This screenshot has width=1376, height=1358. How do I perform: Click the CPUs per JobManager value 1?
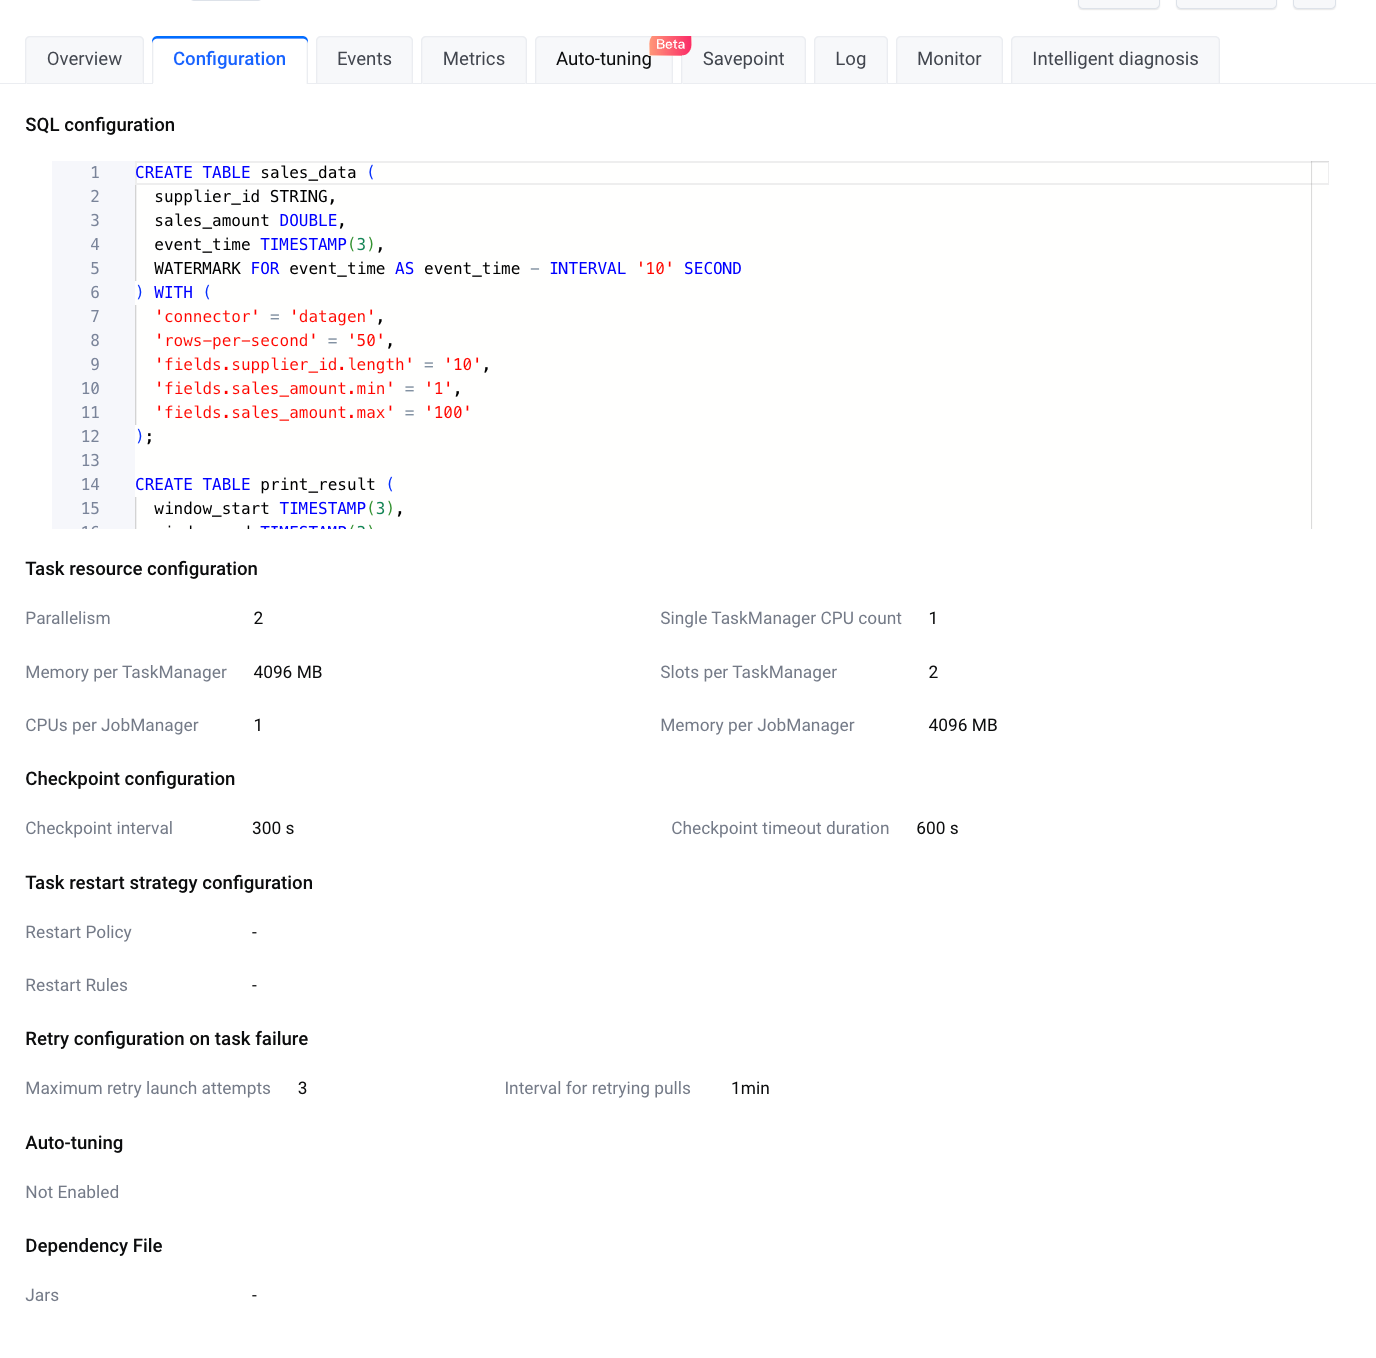tap(258, 725)
